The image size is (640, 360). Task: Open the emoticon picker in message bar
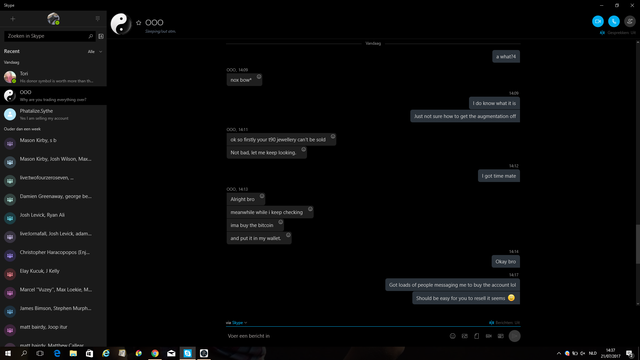(x=453, y=336)
